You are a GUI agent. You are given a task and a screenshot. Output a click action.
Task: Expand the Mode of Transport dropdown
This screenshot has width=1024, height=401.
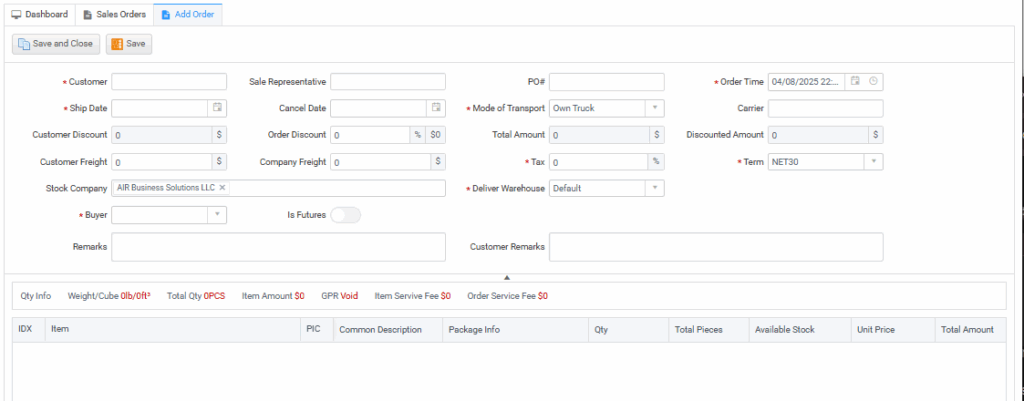pyautogui.click(x=654, y=108)
